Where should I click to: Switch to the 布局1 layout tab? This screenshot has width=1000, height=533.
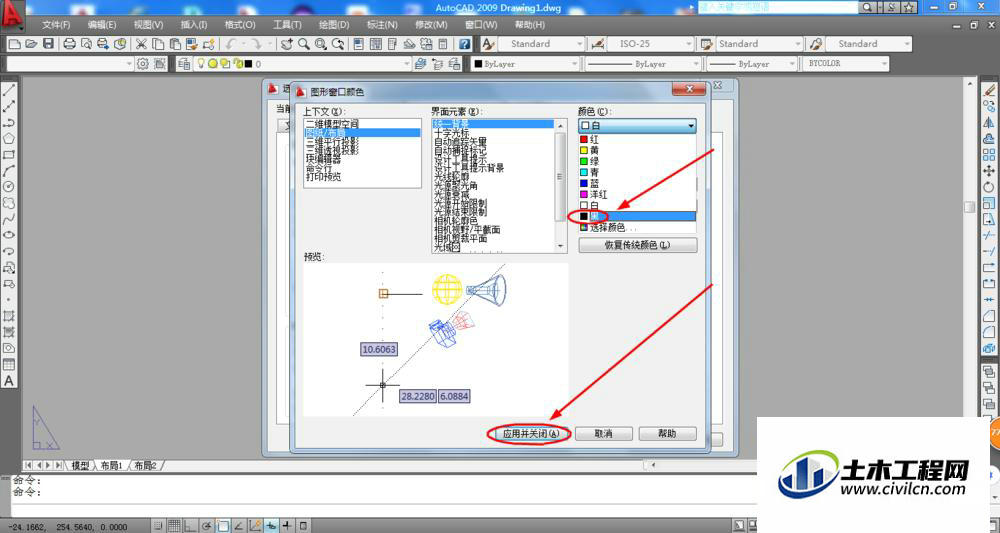coord(112,466)
